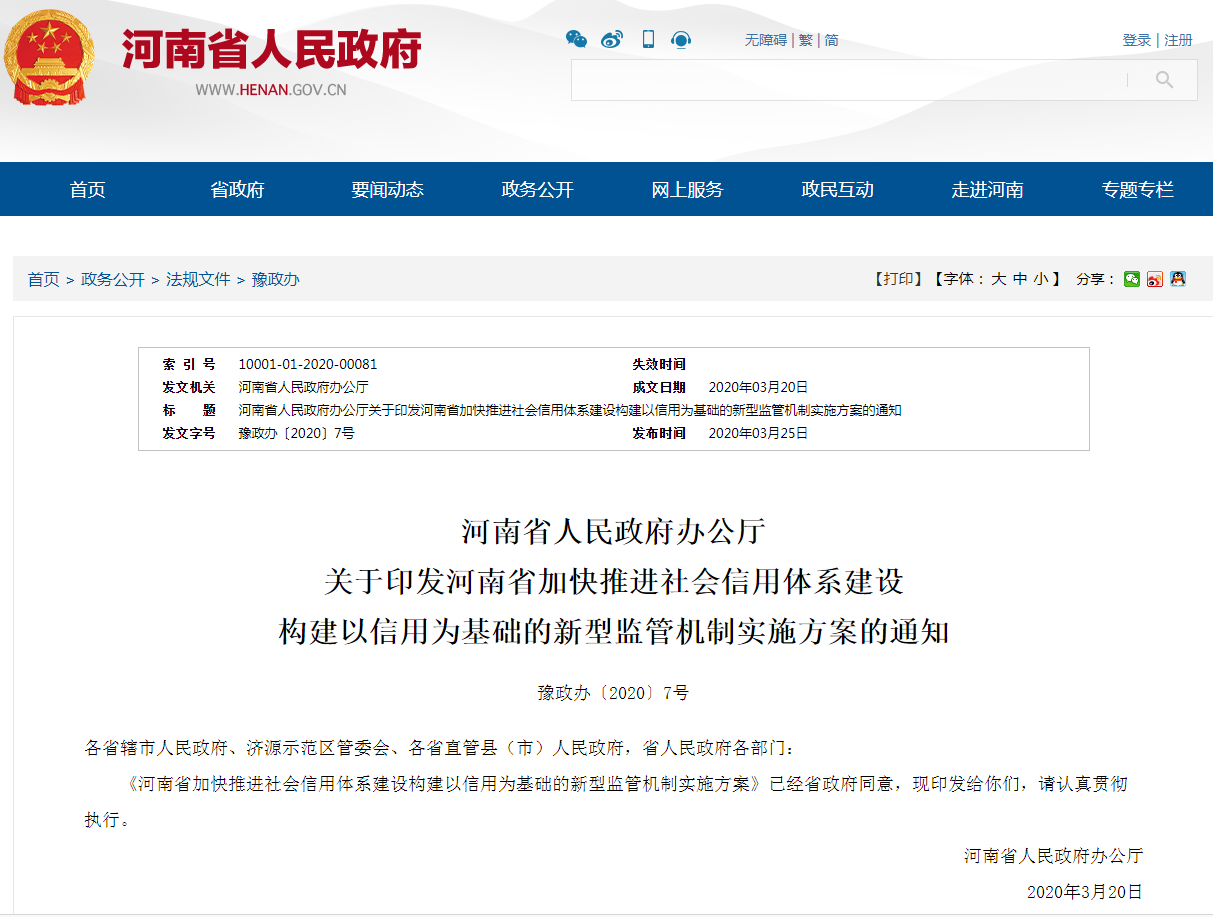Open the 政务公开 navigation menu
Screen dimensions: 1213x917
pos(537,189)
